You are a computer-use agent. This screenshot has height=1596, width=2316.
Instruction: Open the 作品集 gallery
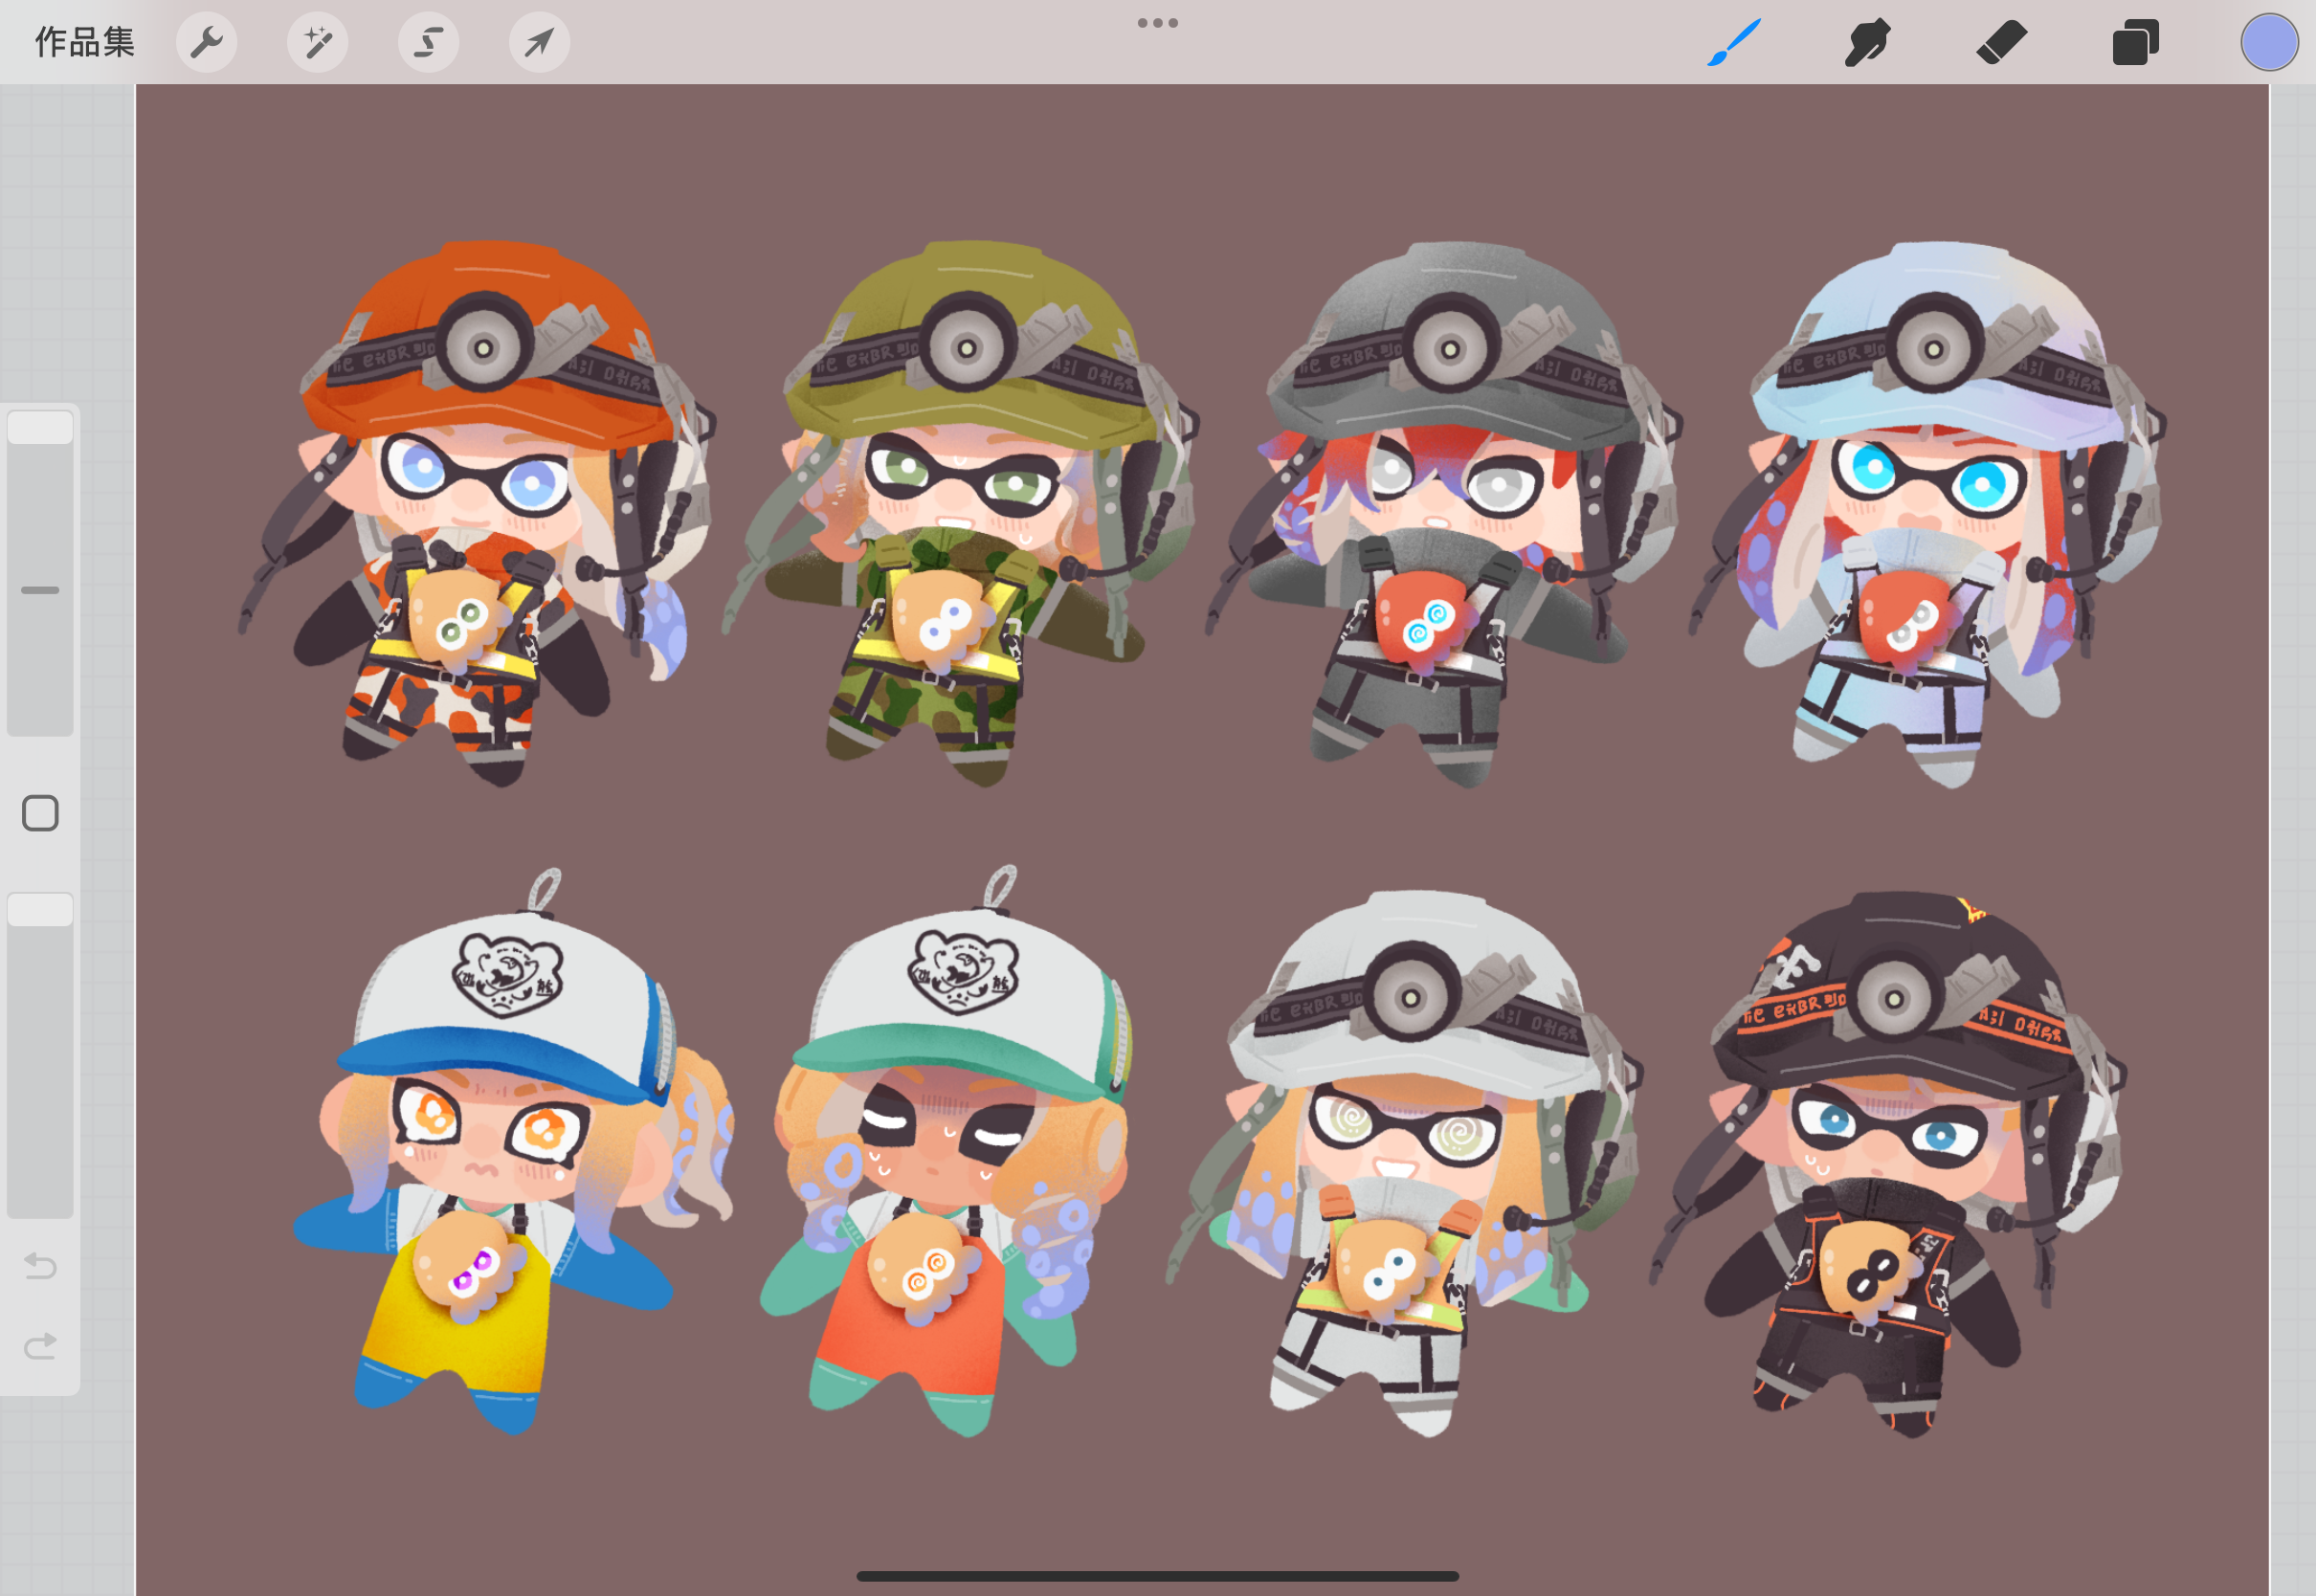coord(84,42)
